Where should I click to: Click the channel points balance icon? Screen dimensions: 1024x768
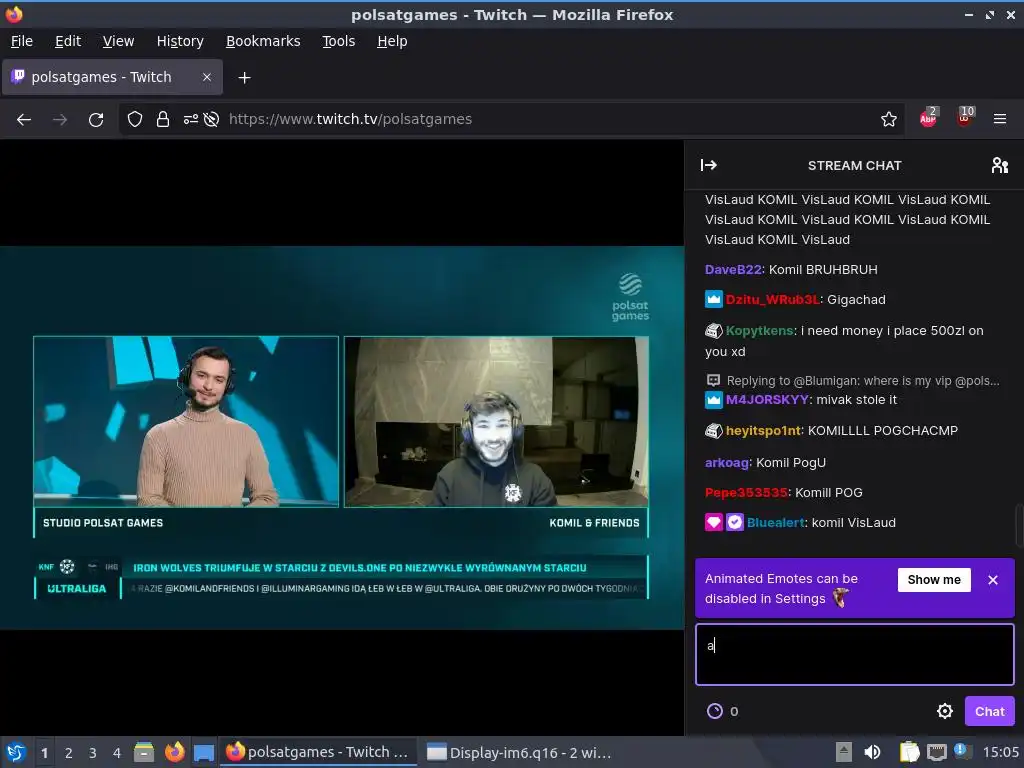tap(715, 711)
